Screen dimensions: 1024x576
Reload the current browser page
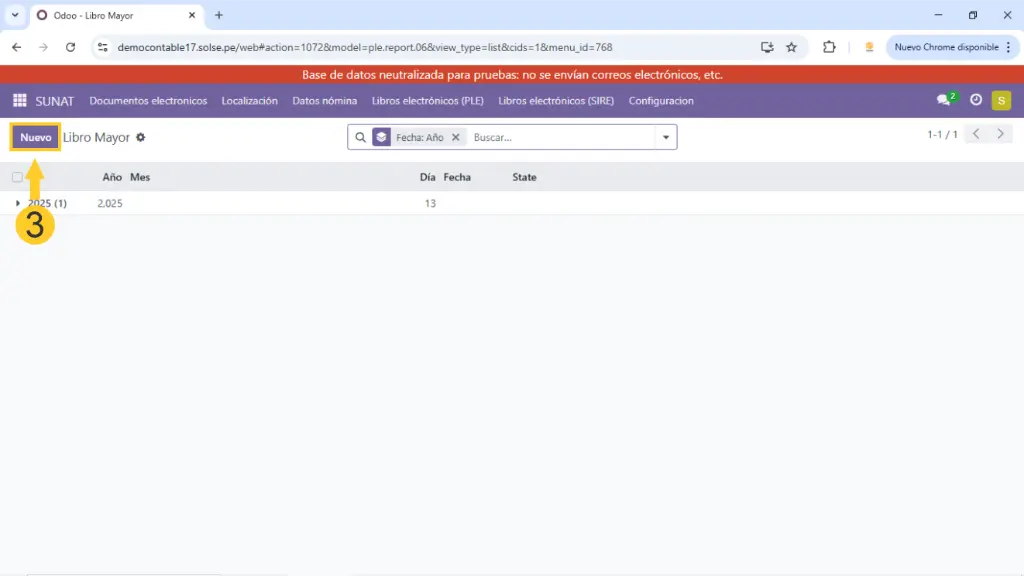point(70,47)
